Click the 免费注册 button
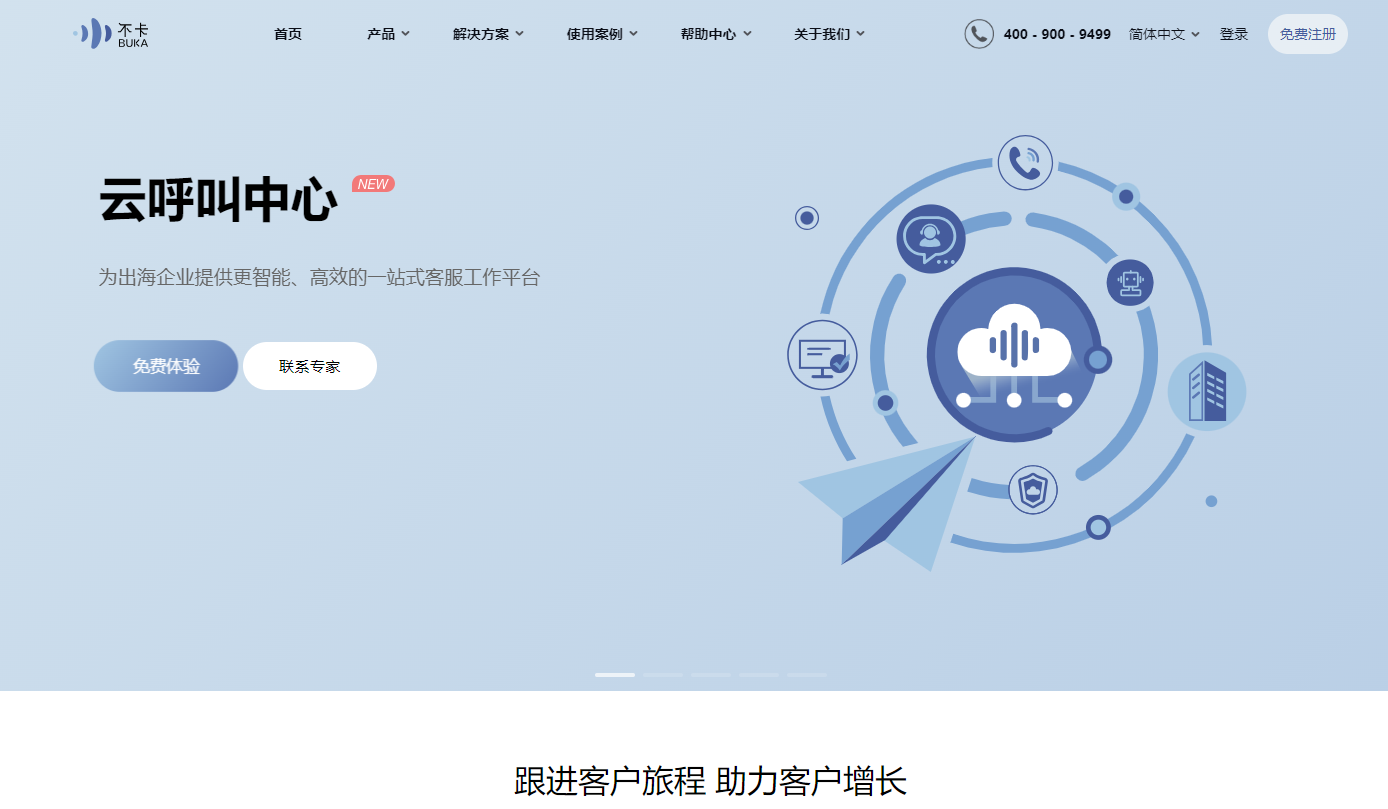 [x=1308, y=34]
